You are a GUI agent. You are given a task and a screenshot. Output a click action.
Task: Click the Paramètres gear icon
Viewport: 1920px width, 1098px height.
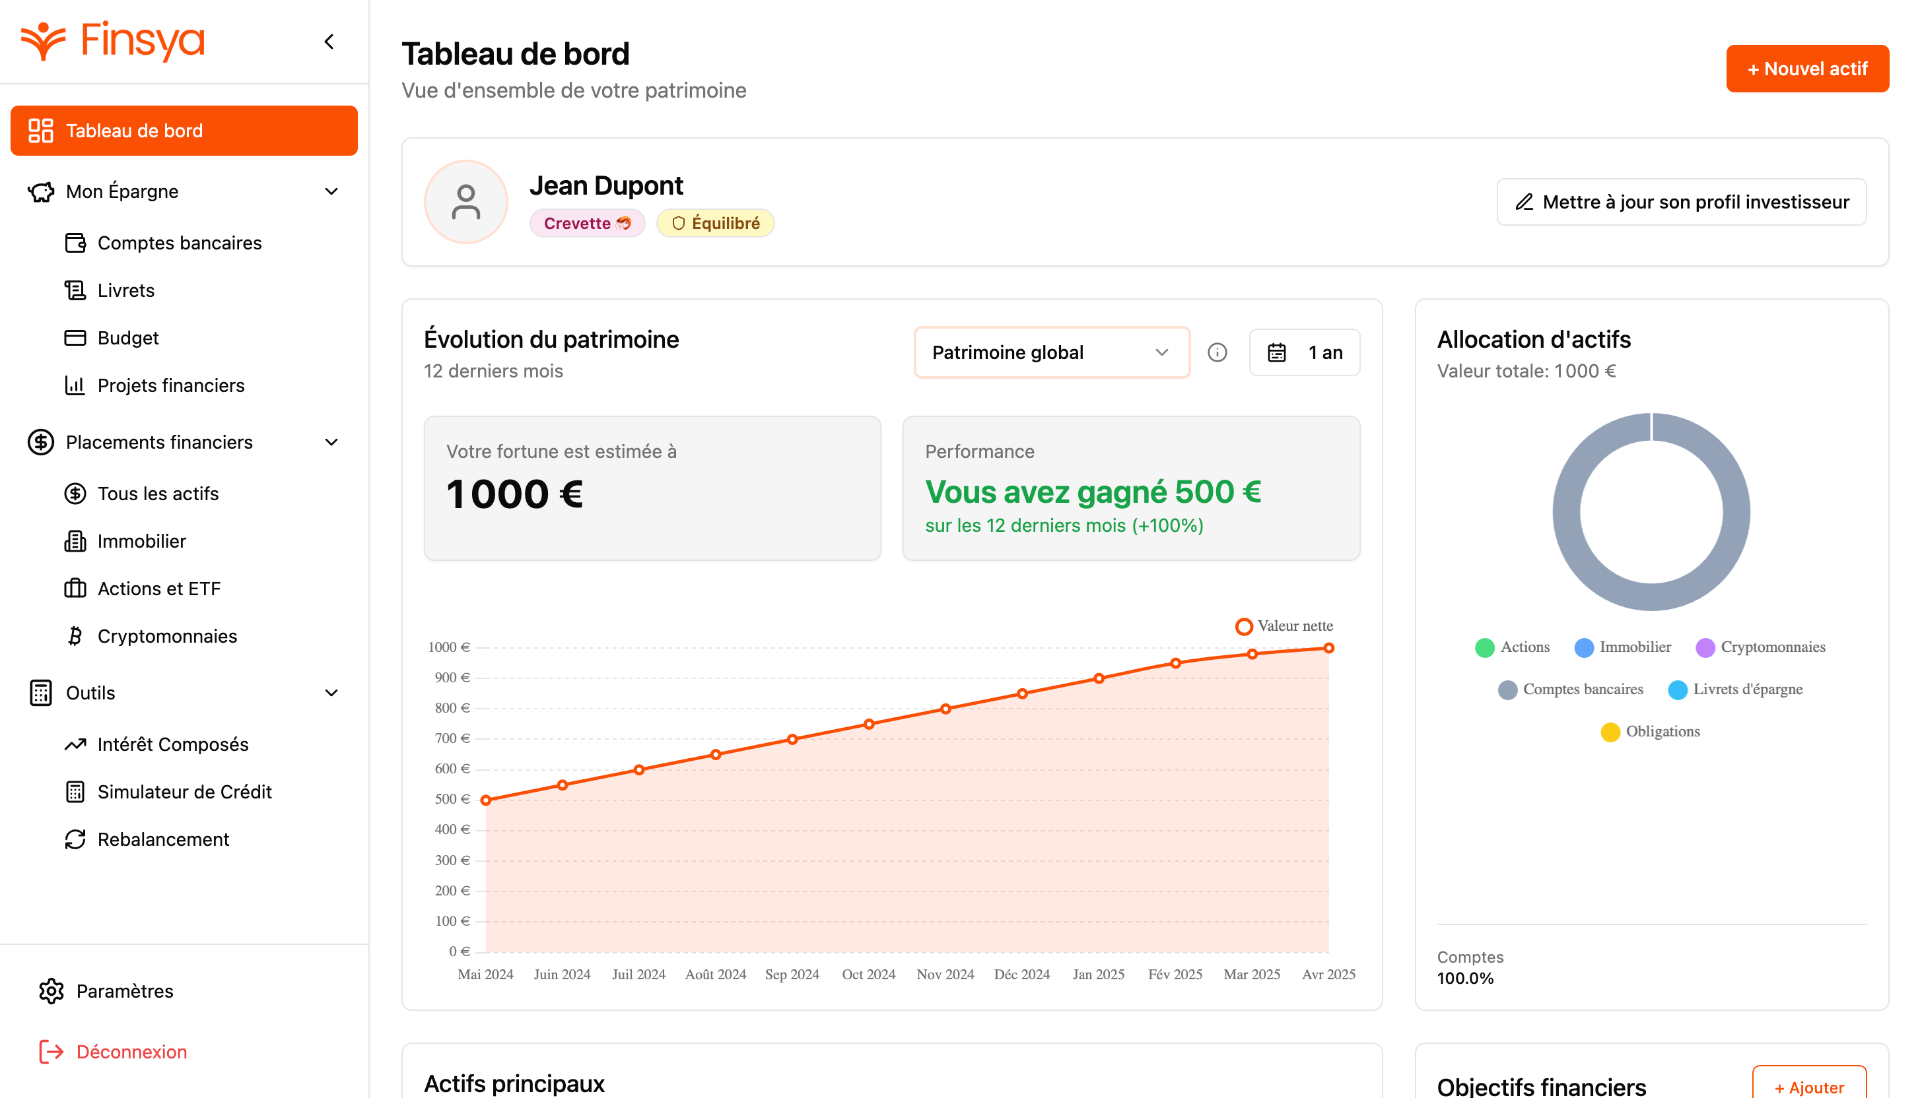pyautogui.click(x=52, y=991)
